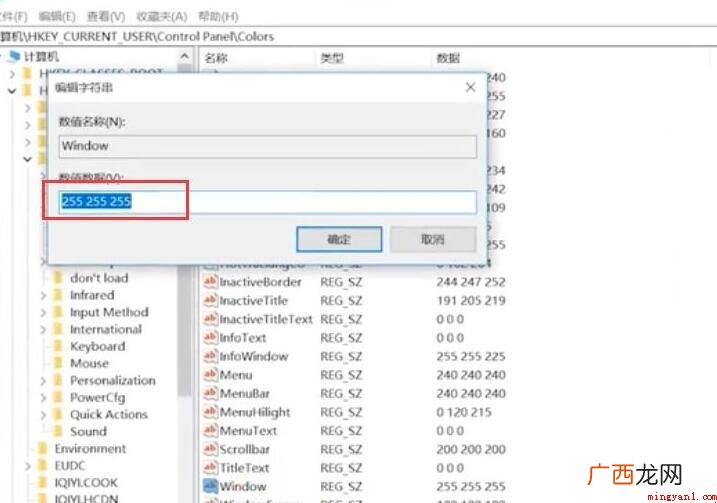Open the 查看(V) menu
Screen dimensions: 717x503
point(106,16)
